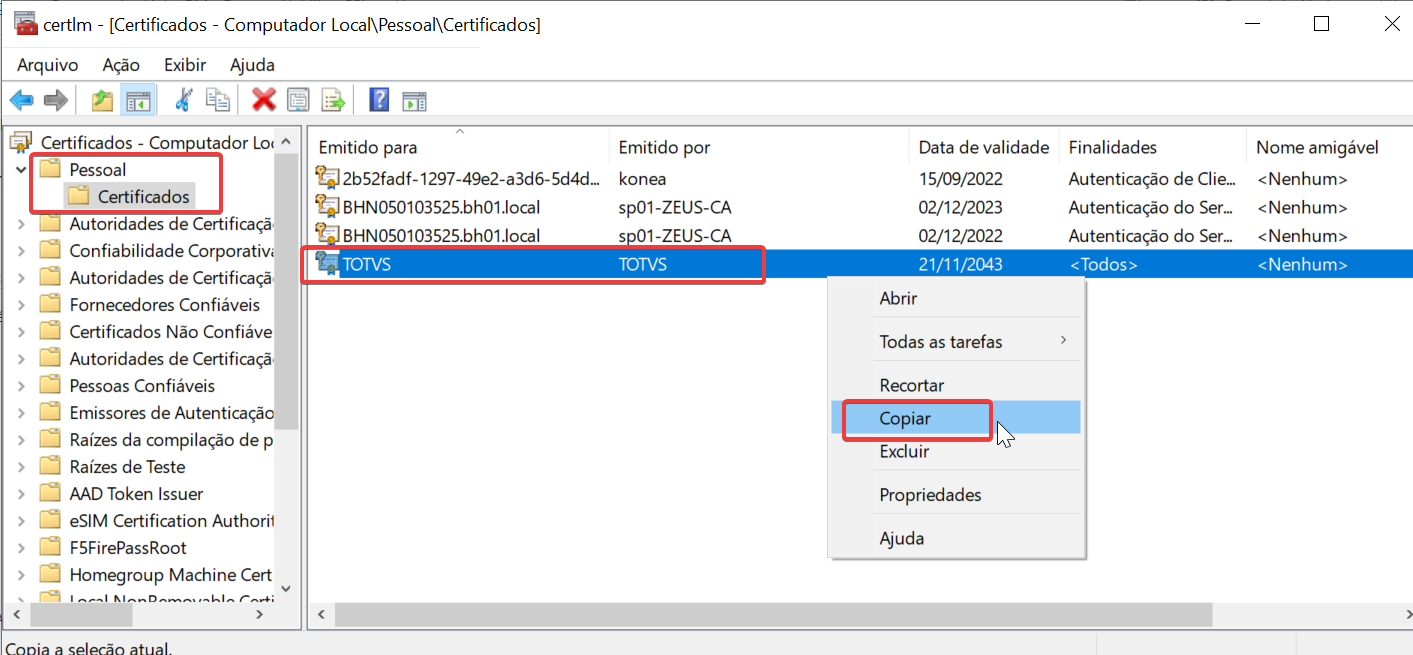The width and height of the screenshot is (1413, 655).
Task: Click the Raízes de Teste folder icon
Action: 50,467
